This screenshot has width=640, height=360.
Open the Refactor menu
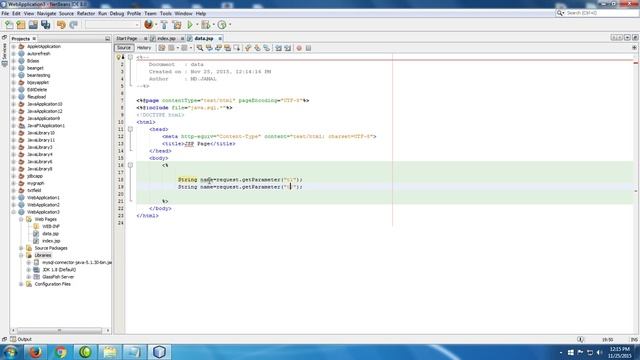[x=86, y=13]
